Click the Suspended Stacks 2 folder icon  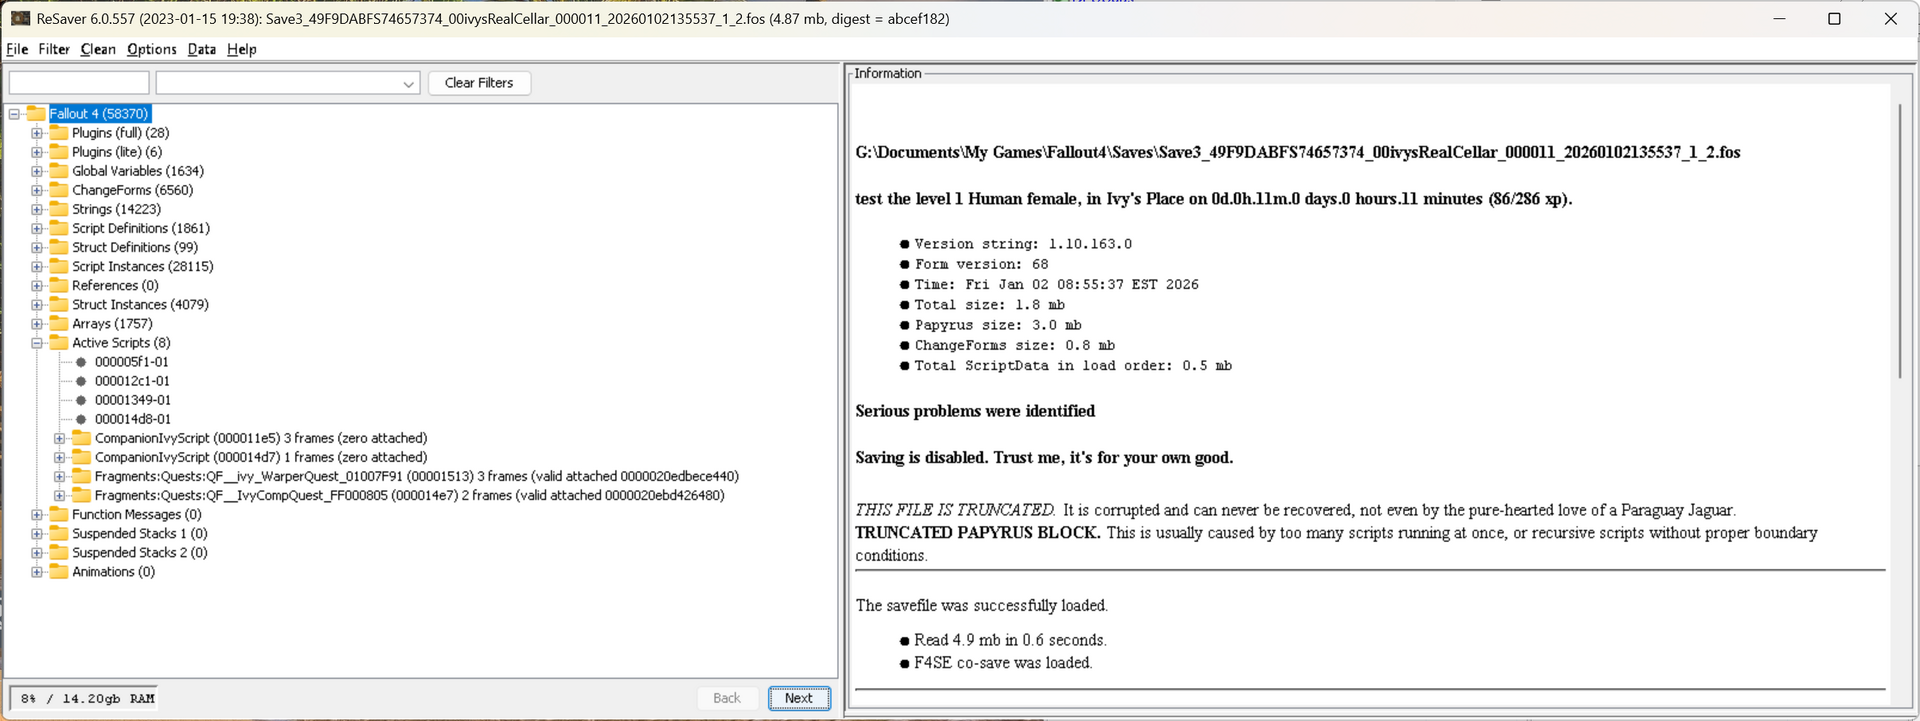click(x=59, y=552)
